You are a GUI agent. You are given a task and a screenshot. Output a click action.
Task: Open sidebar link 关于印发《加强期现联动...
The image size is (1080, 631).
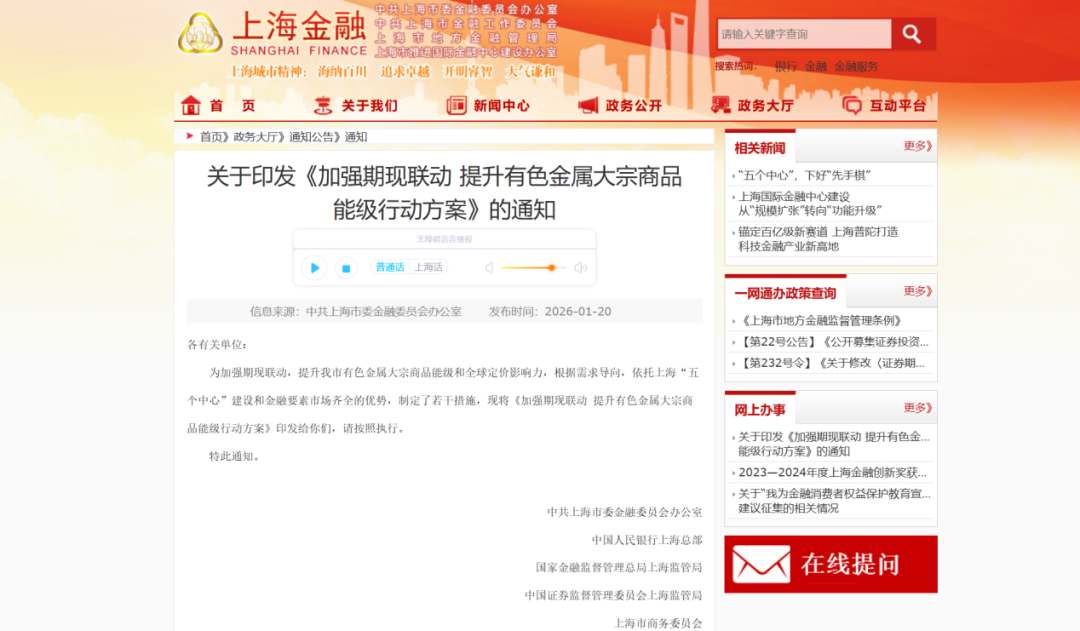coord(833,444)
